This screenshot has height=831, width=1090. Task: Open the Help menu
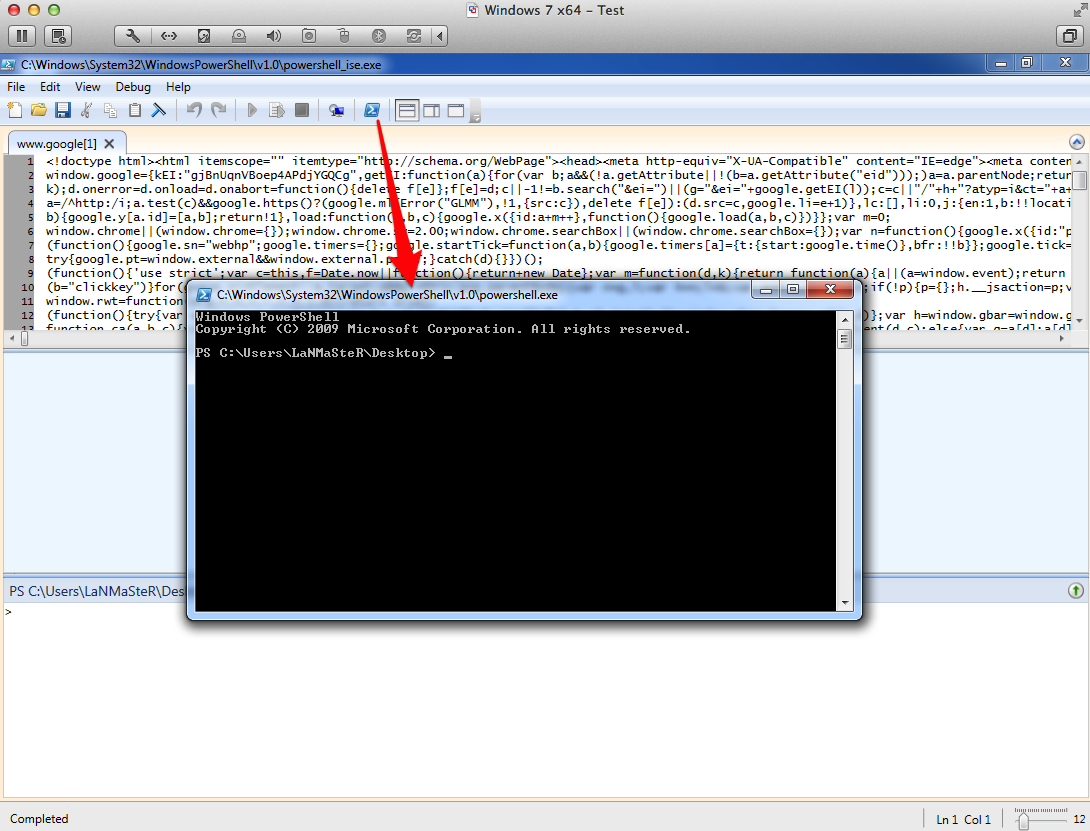(x=178, y=87)
